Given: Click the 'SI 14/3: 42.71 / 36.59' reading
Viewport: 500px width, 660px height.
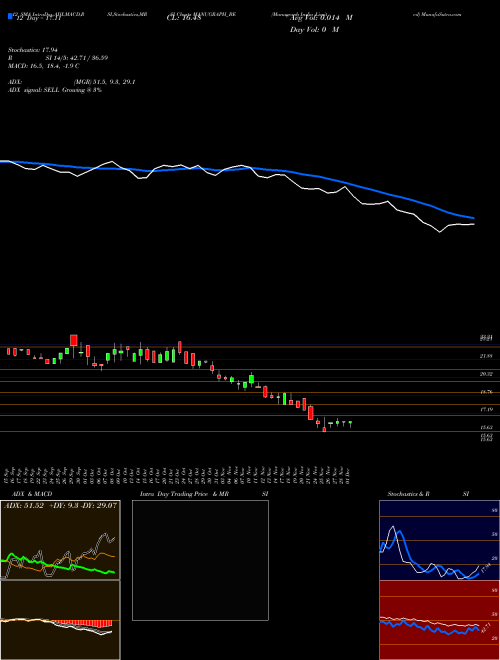Looking at the screenshot, I should point(77,58).
